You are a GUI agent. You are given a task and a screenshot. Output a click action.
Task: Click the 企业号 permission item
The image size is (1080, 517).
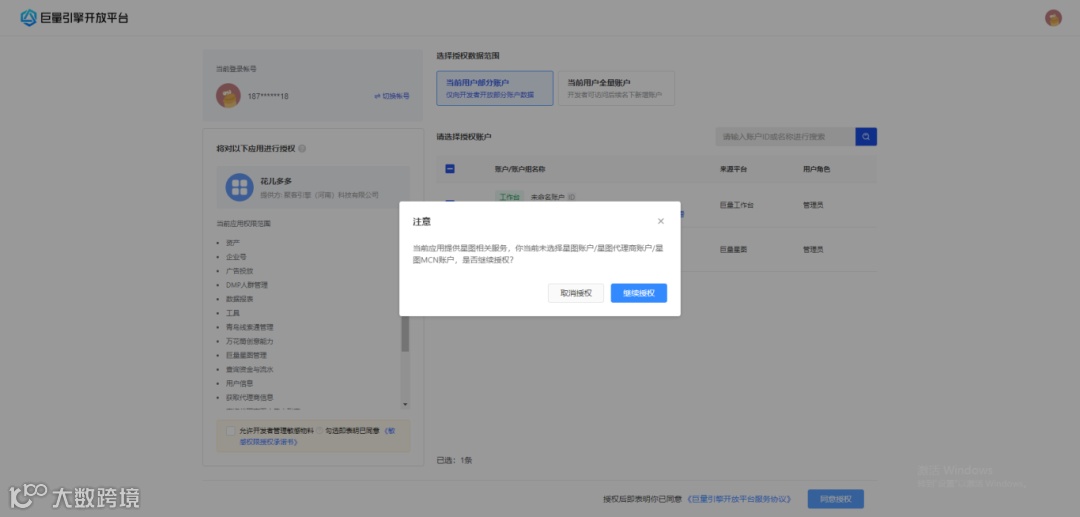(x=236, y=257)
